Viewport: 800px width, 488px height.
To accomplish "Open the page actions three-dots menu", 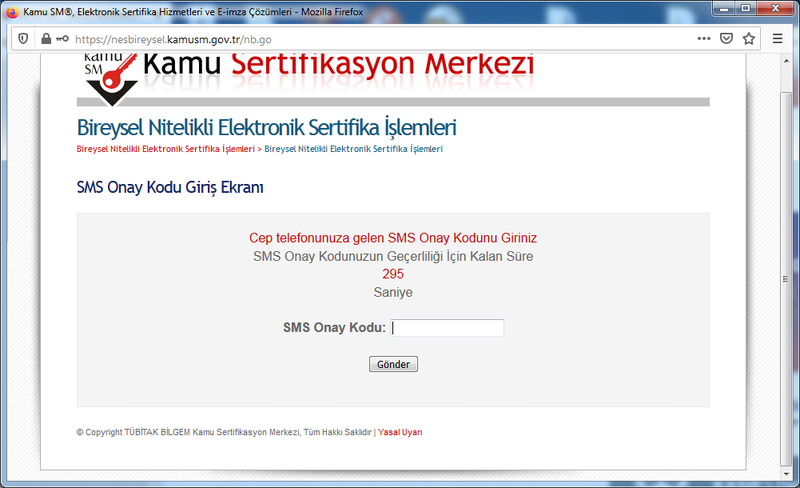I will coord(704,39).
